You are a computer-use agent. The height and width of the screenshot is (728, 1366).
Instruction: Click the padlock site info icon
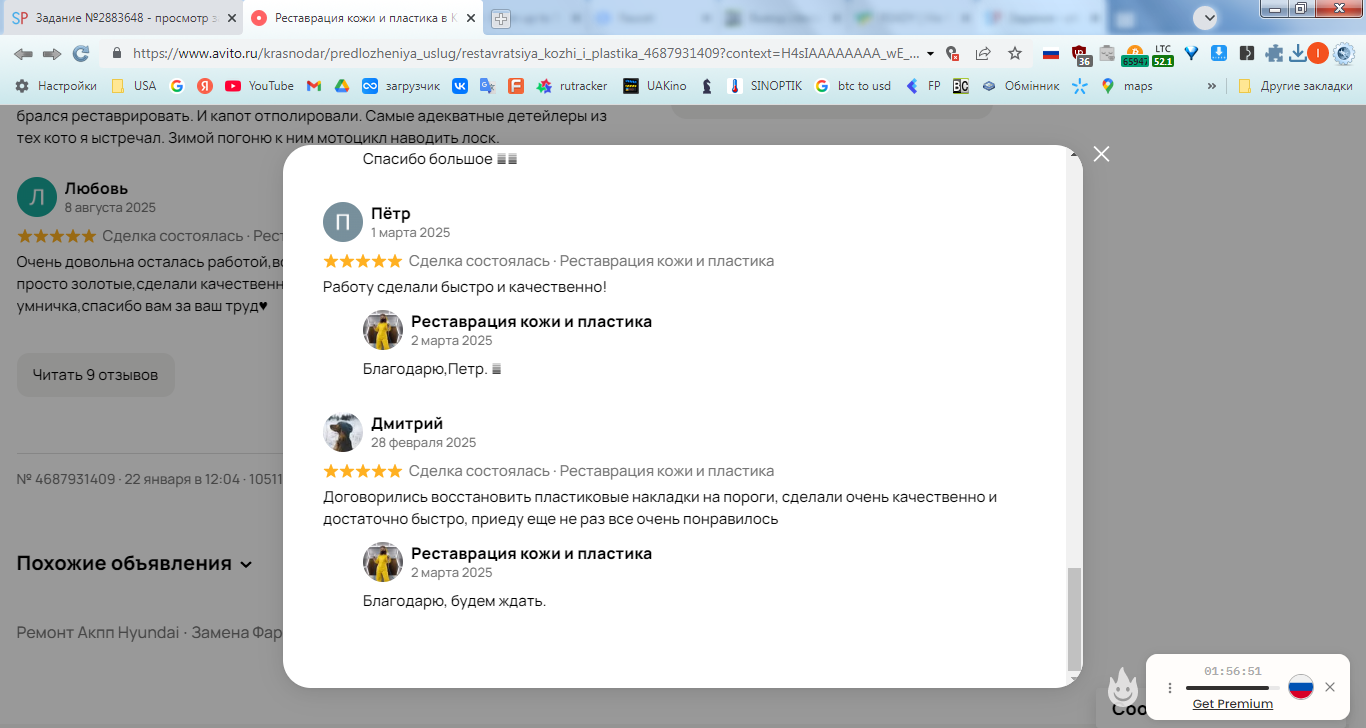[x=117, y=54]
